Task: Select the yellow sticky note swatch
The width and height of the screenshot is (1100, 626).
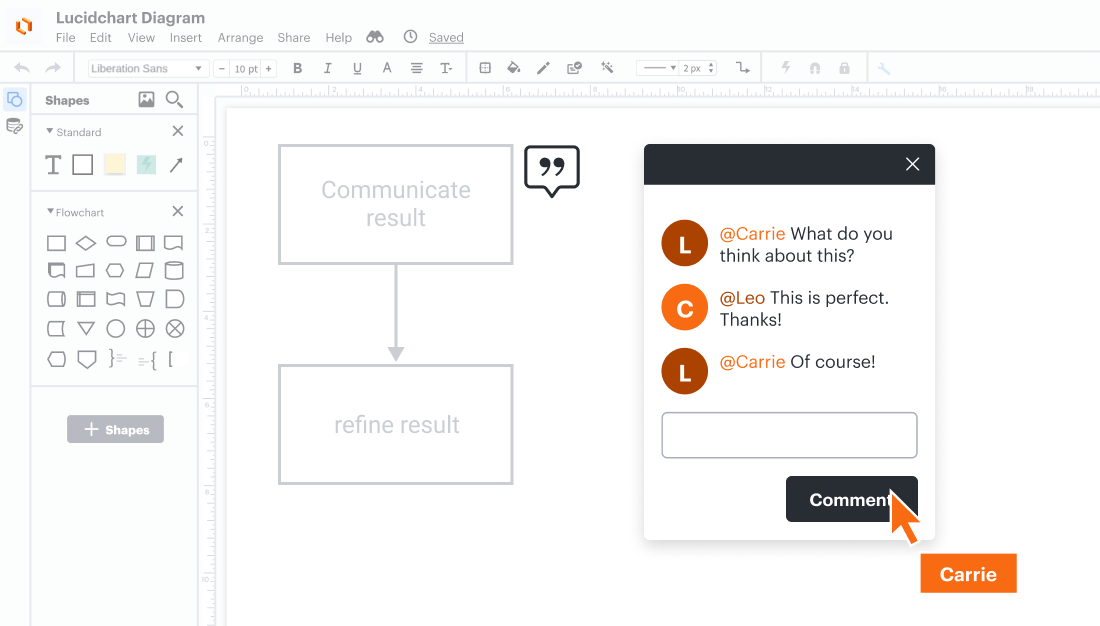Action: pos(115,165)
